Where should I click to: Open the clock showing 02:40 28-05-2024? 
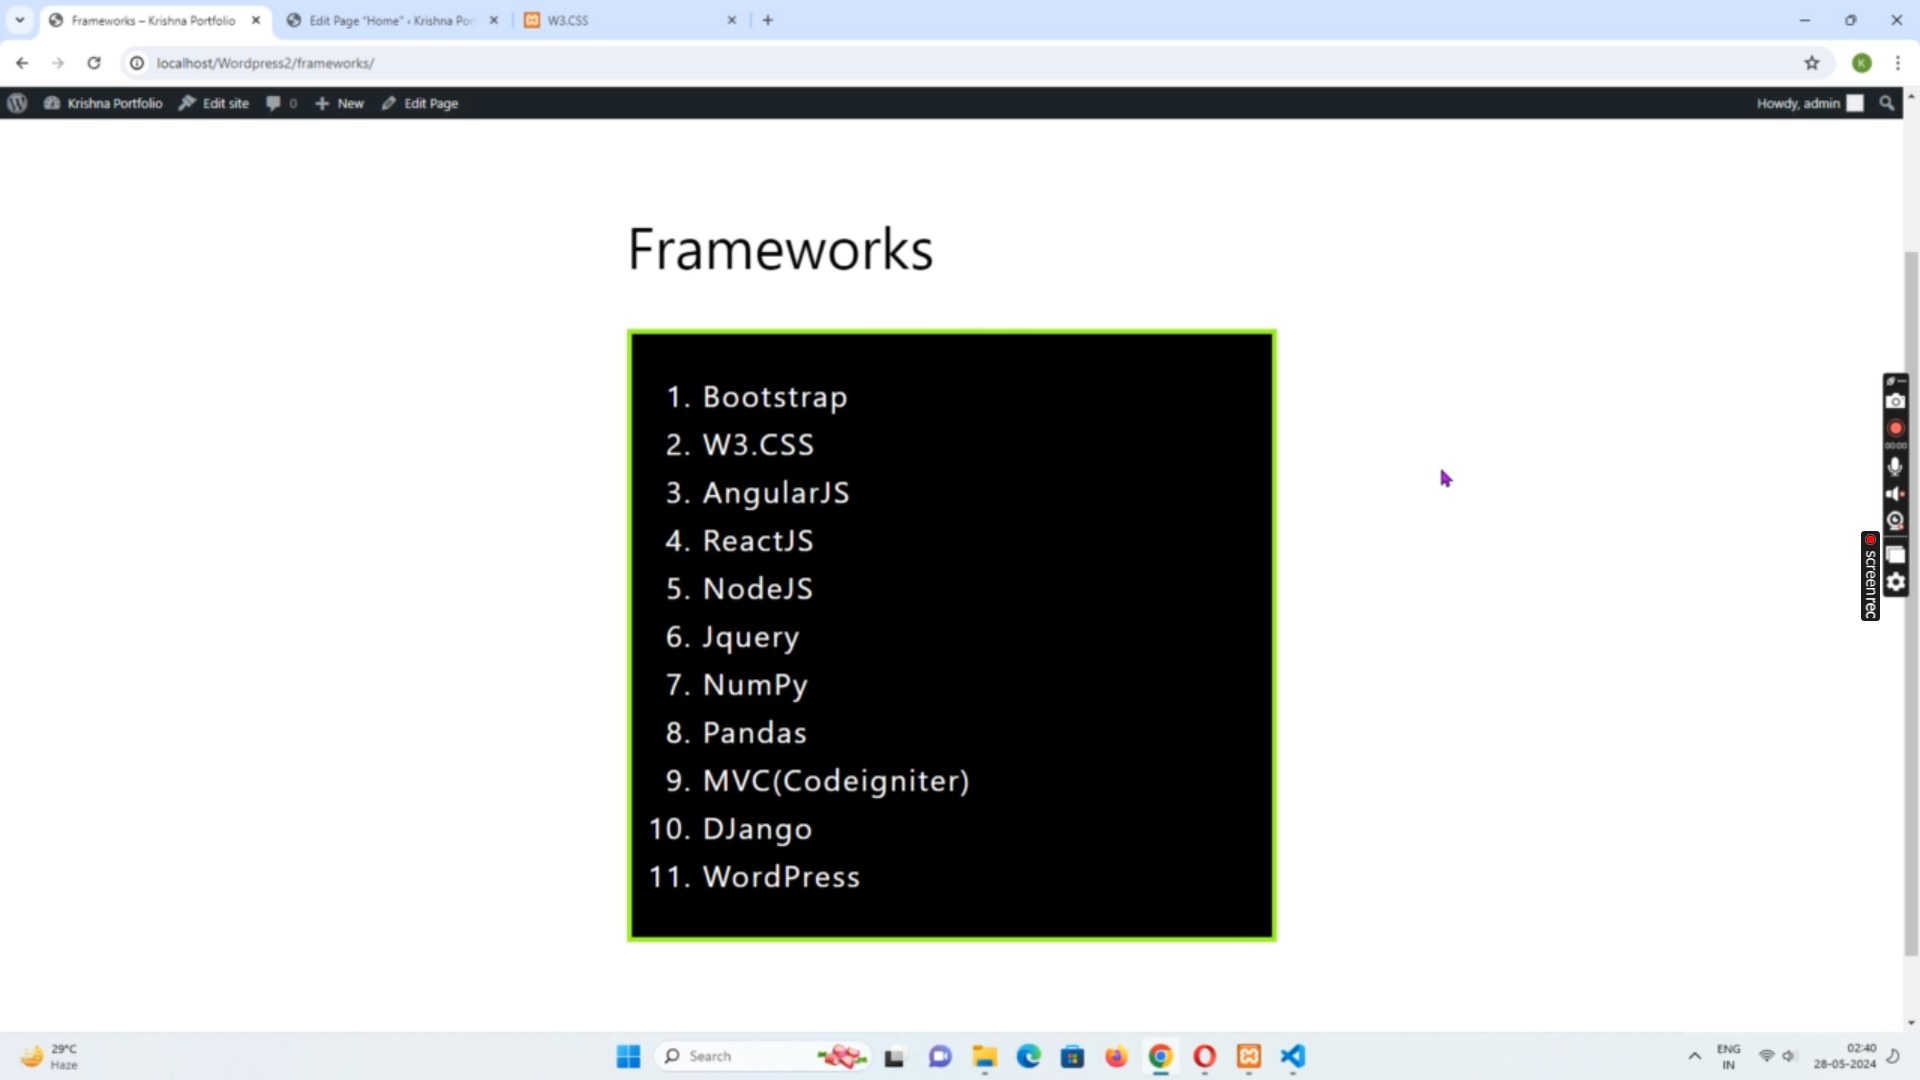[1845, 1056]
